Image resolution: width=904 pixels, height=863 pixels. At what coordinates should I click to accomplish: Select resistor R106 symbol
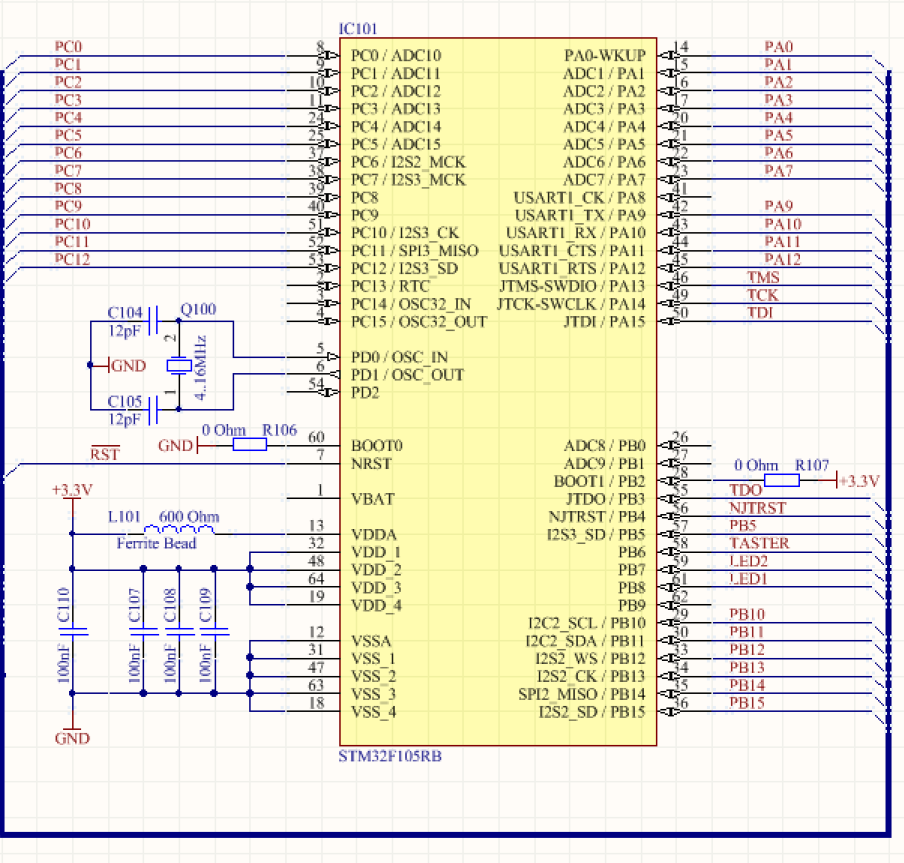pos(250,444)
